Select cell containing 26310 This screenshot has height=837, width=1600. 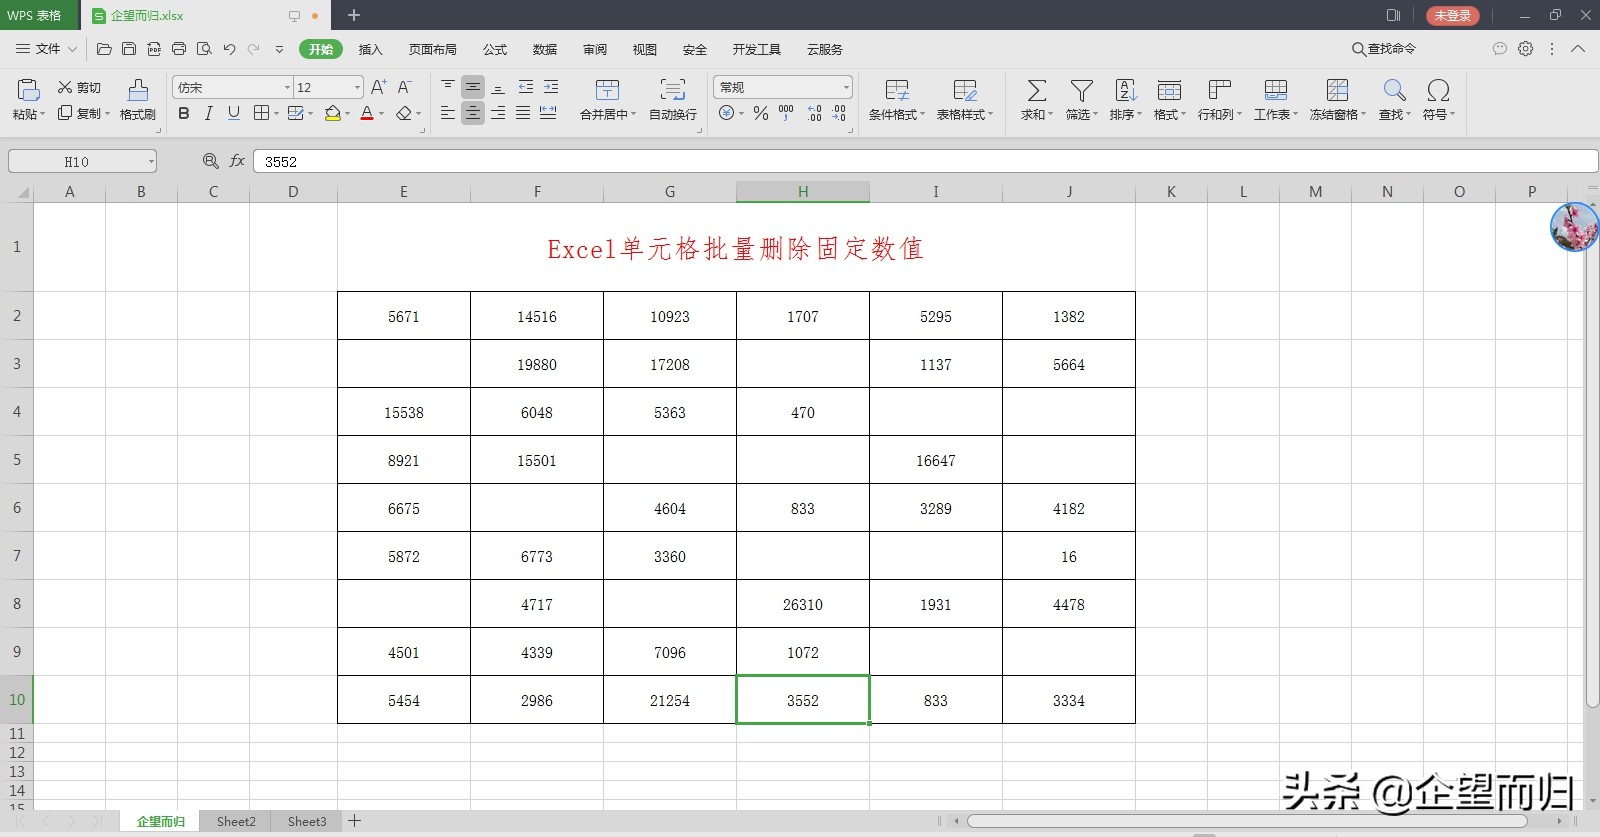(803, 604)
